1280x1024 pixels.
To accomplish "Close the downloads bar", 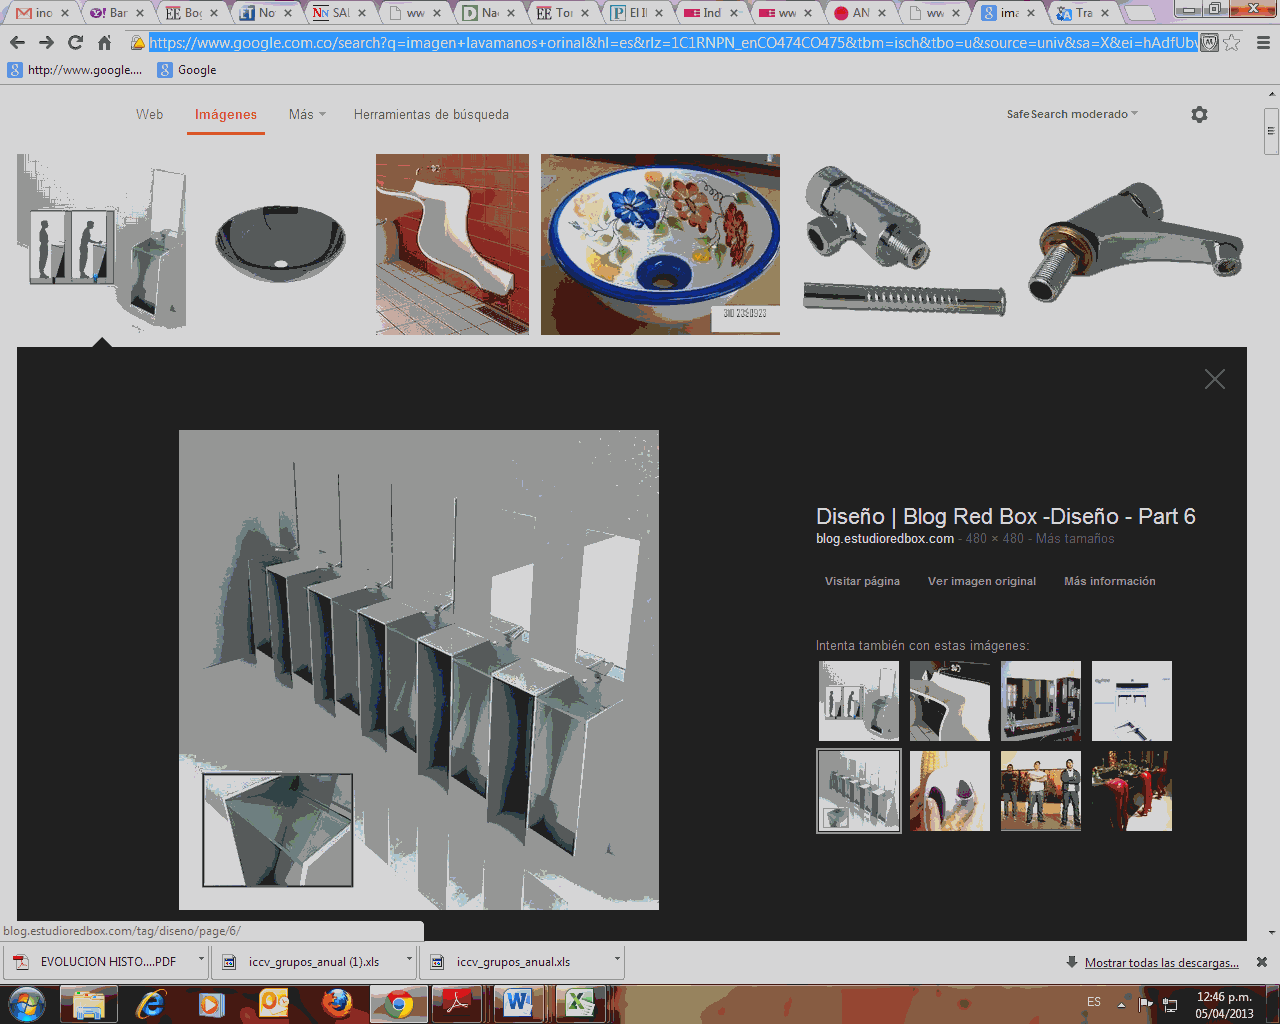I will tap(1262, 962).
